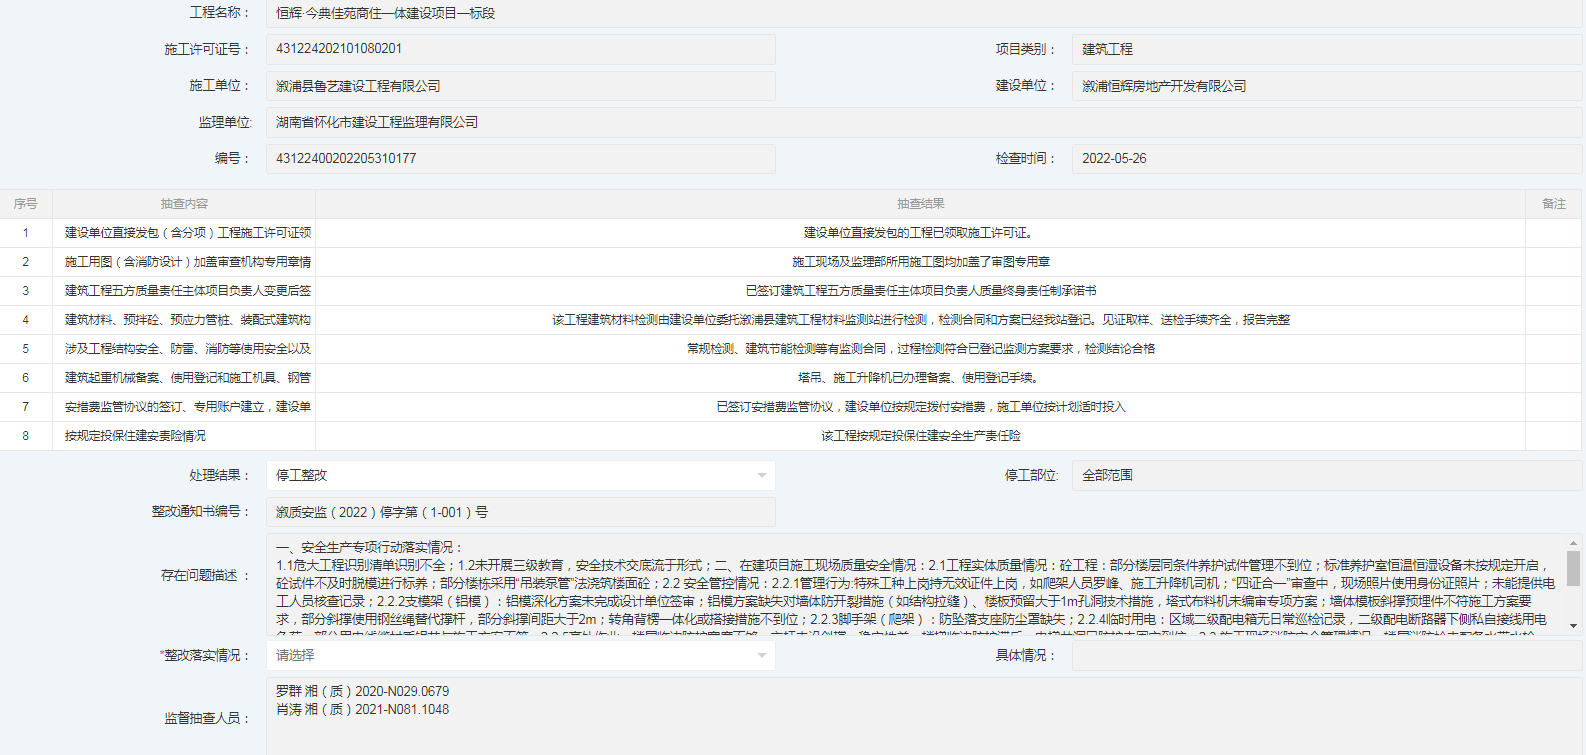Click the 备注 cell of row 8
The image size is (1586, 755).
(1554, 436)
